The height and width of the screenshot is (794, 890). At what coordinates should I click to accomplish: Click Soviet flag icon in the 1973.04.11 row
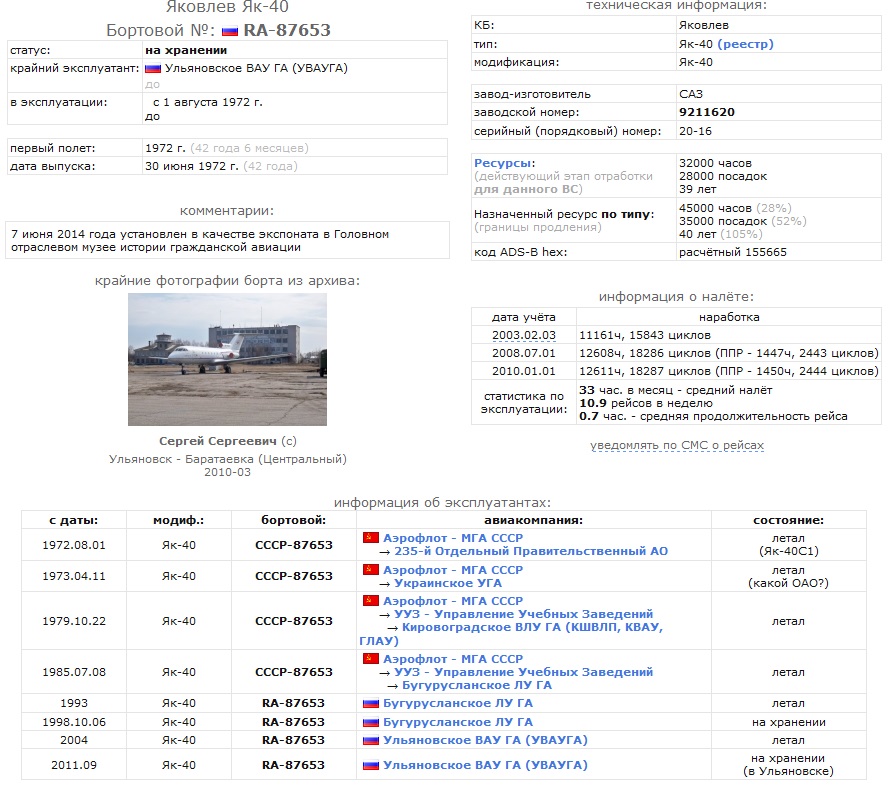click(370, 570)
